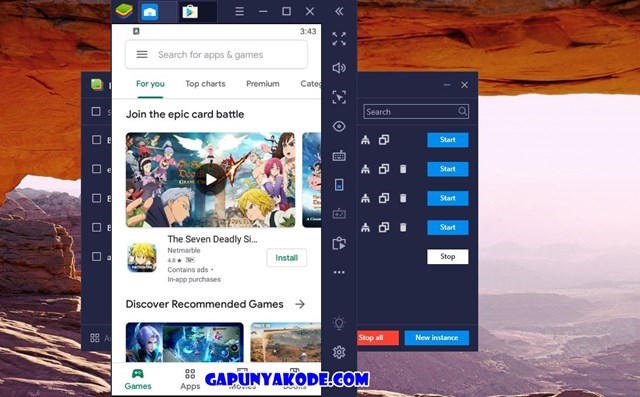Image resolution: width=640 pixels, height=397 pixels.
Task: Click the install APK icon in the sidebar
Action: pyautogui.click(x=339, y=243)
